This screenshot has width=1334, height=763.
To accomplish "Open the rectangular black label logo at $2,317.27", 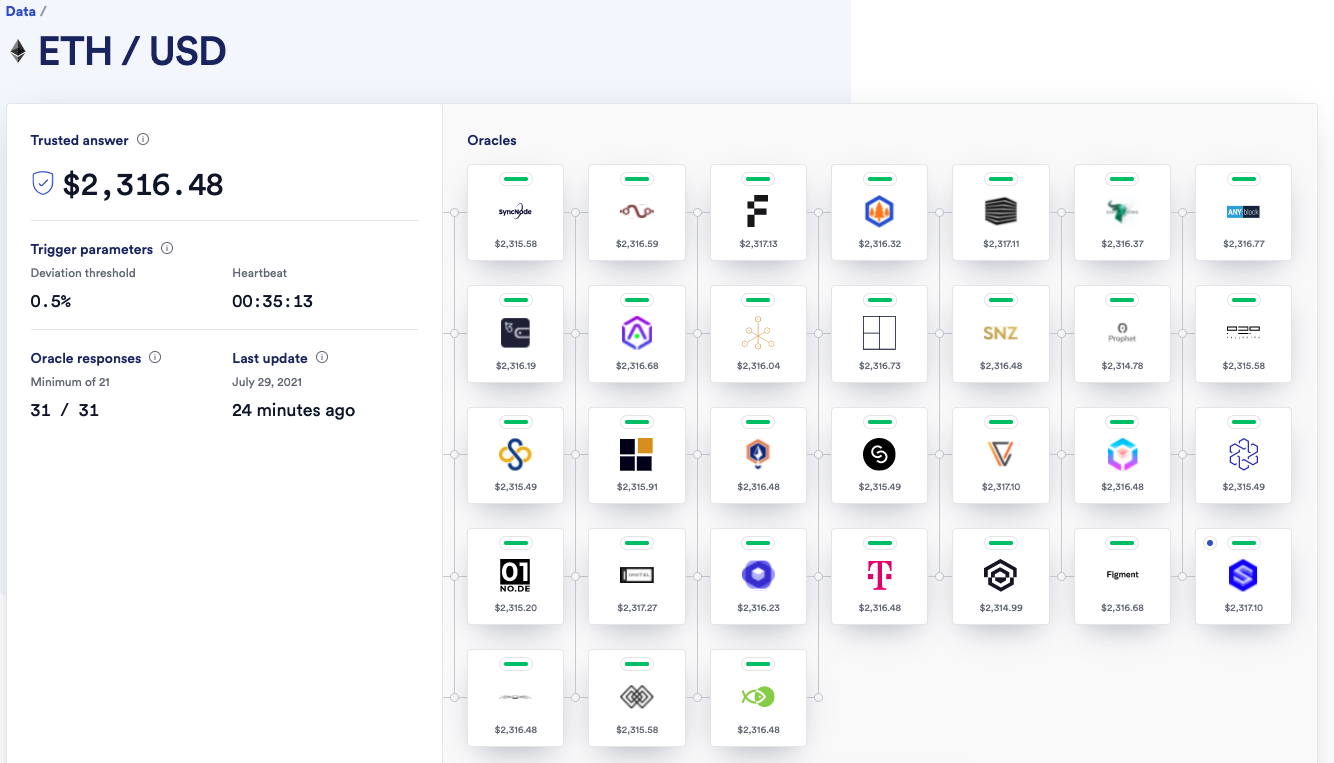I will click(637, 576).
